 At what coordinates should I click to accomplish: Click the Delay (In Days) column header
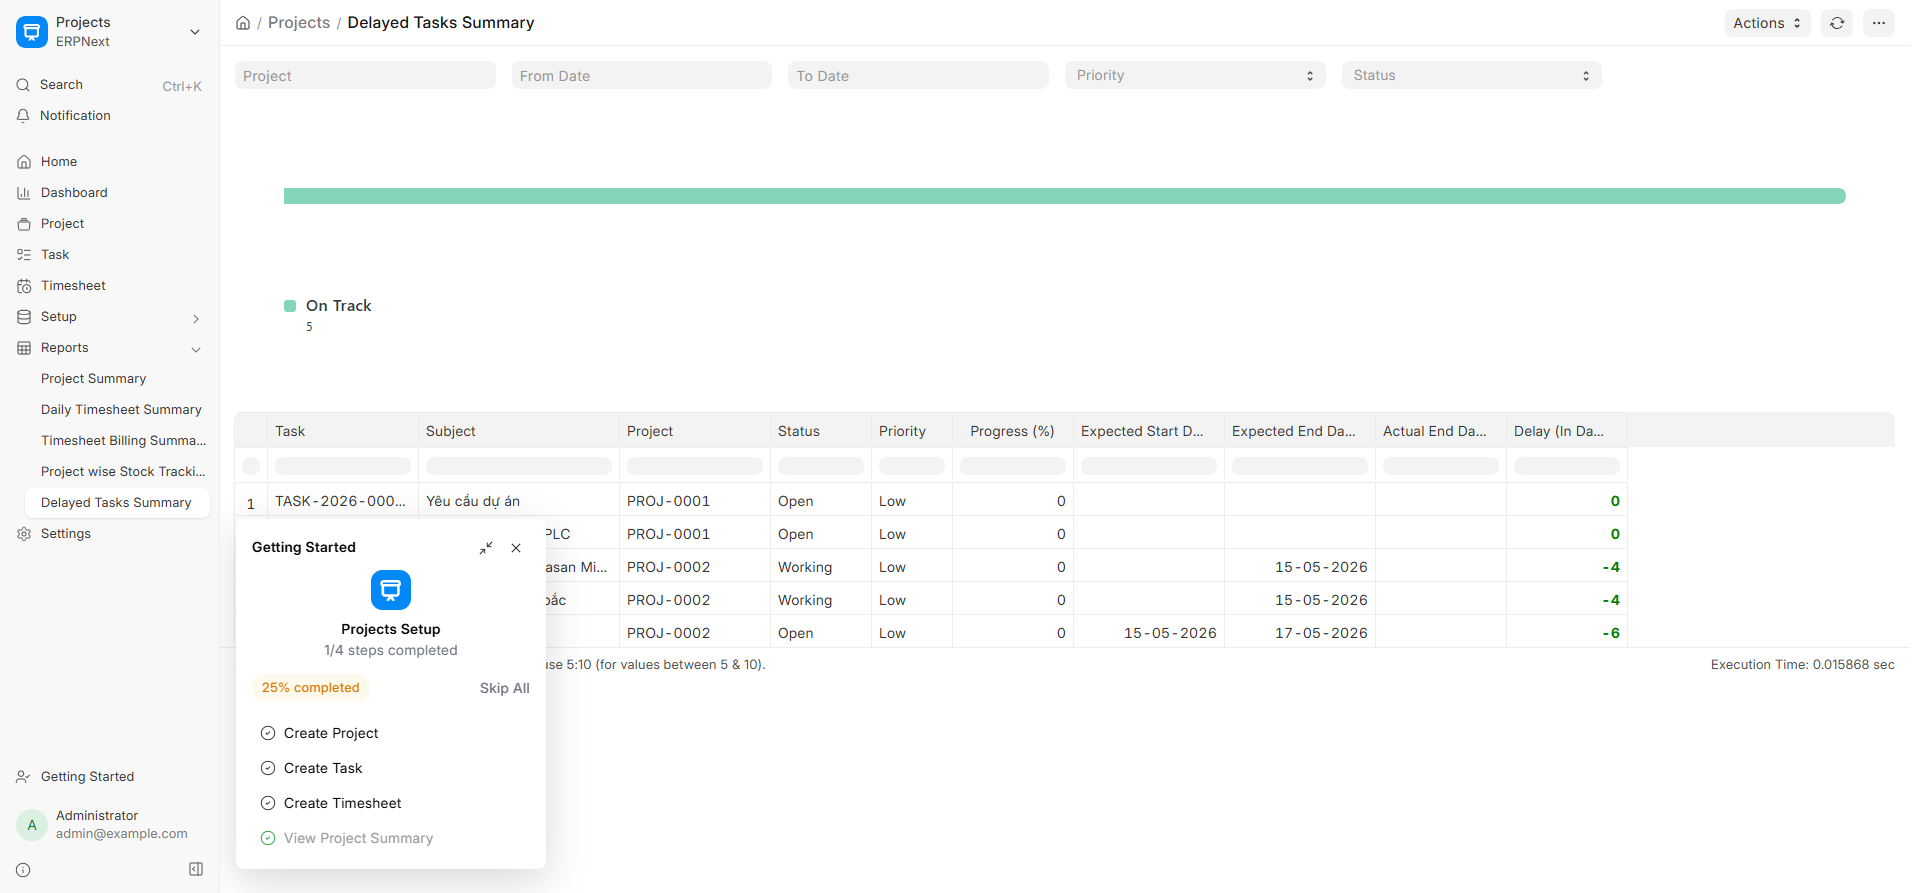tap(1566, 431)
